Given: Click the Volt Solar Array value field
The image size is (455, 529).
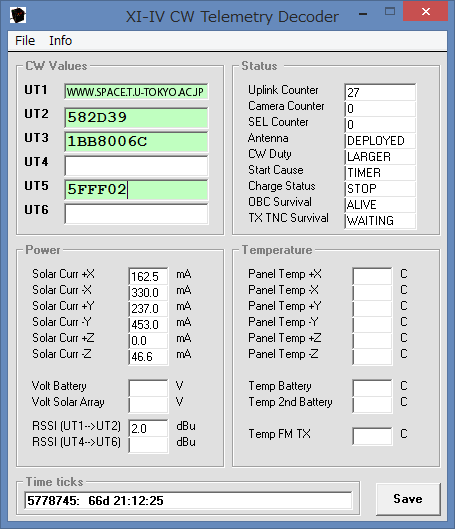Looking at the screenshot, I should (148, 404).
